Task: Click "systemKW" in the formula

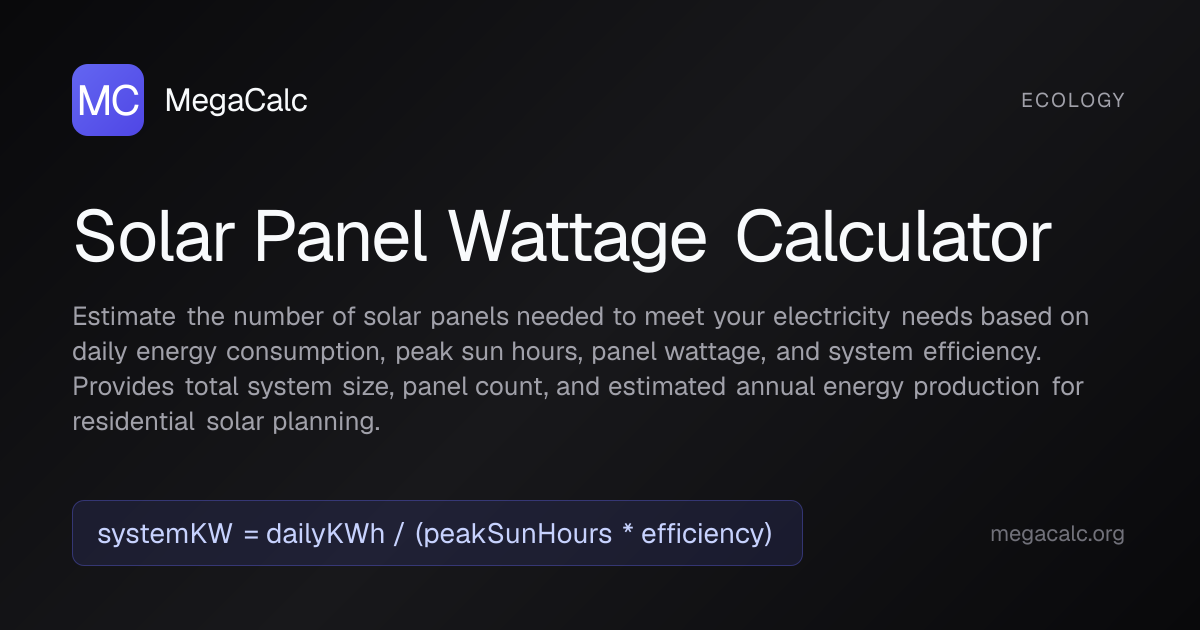Action: [164, 534]
